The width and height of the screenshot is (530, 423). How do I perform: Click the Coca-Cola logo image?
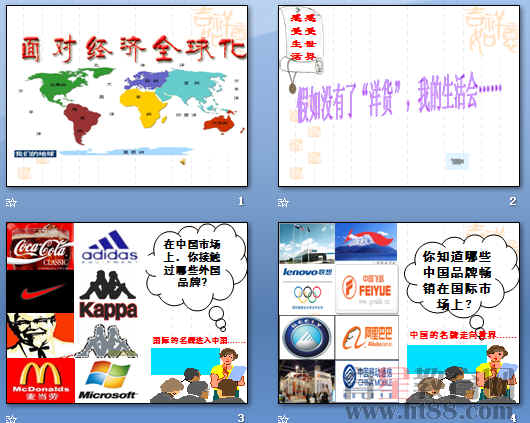[40, 247]
